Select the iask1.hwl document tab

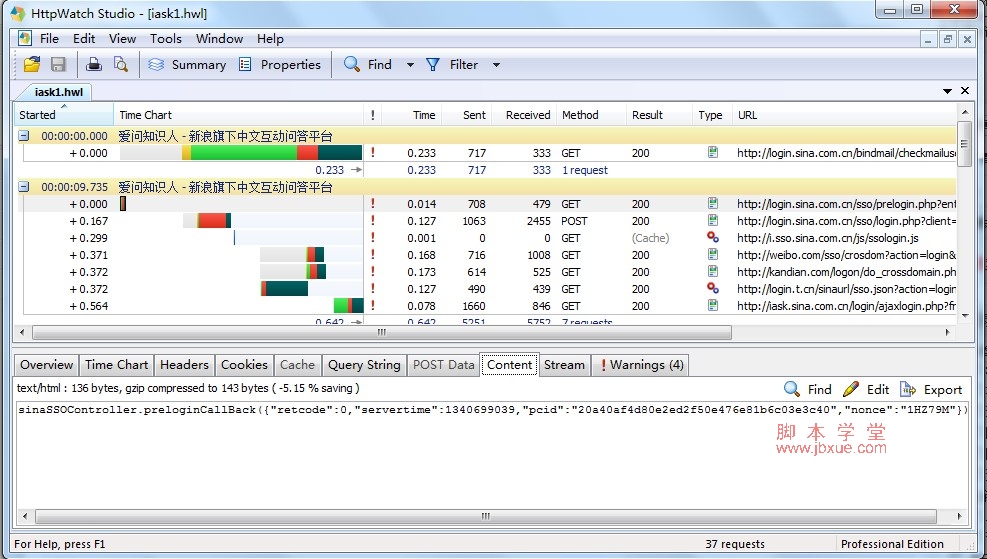(x=58, y=92)
